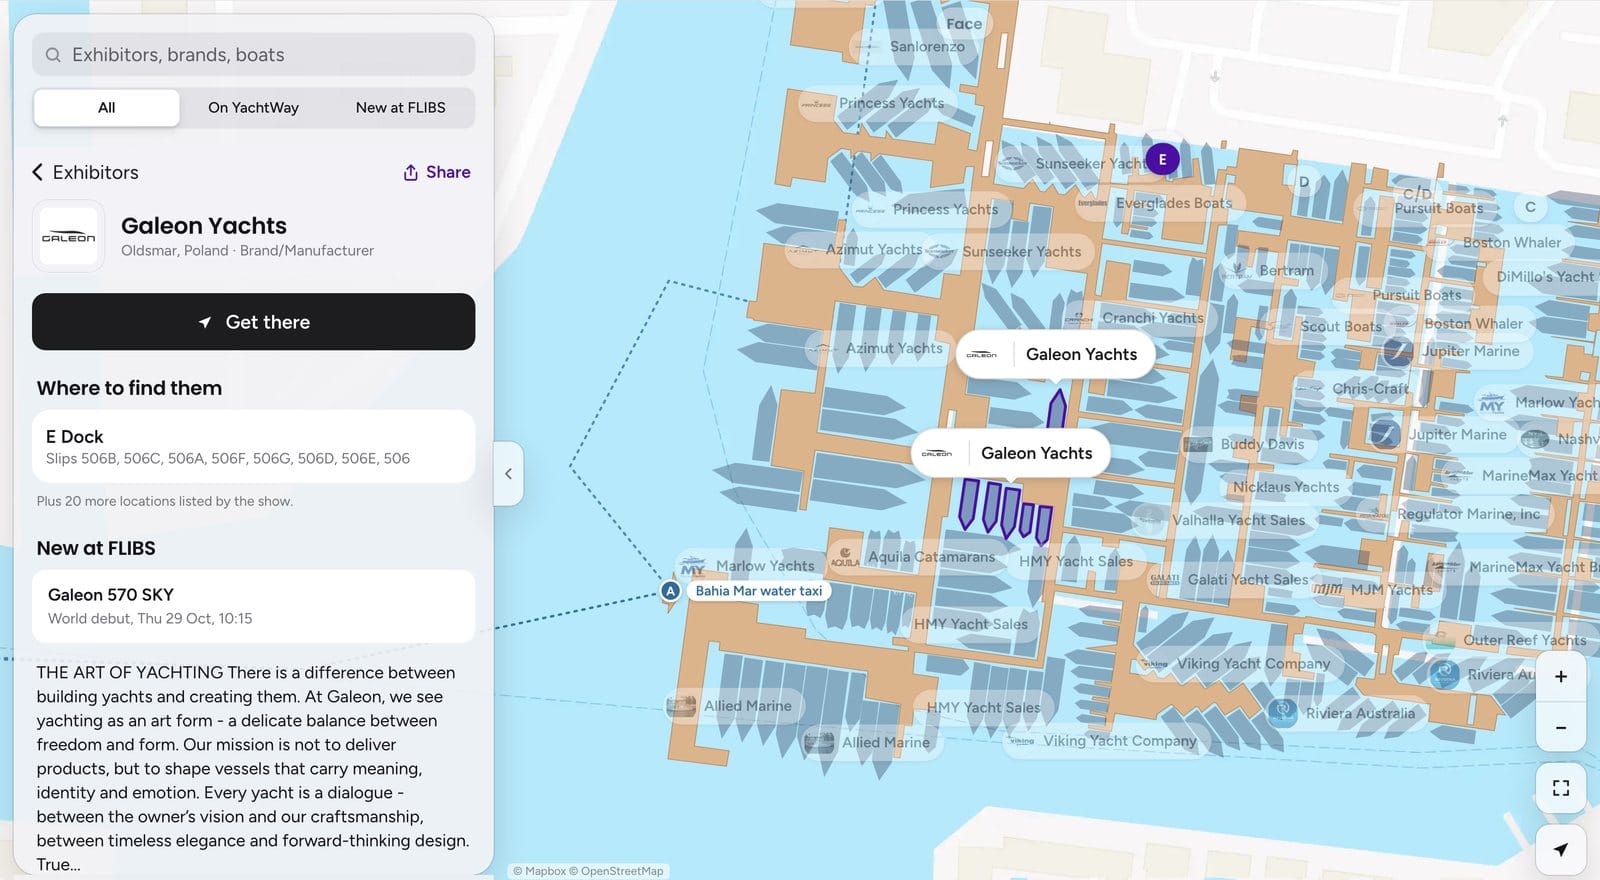The height and width of the screenshot is (880, 1600).
Task: Zoom out on the map
Action: (x=1560, y=728)
